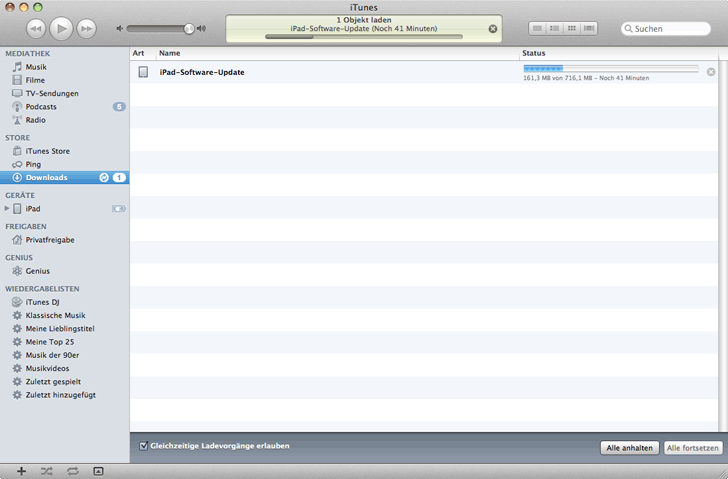Screen dimensions: 728x479
Task: Click the Podcasts badge showing 5
Action: click(119, 107)
